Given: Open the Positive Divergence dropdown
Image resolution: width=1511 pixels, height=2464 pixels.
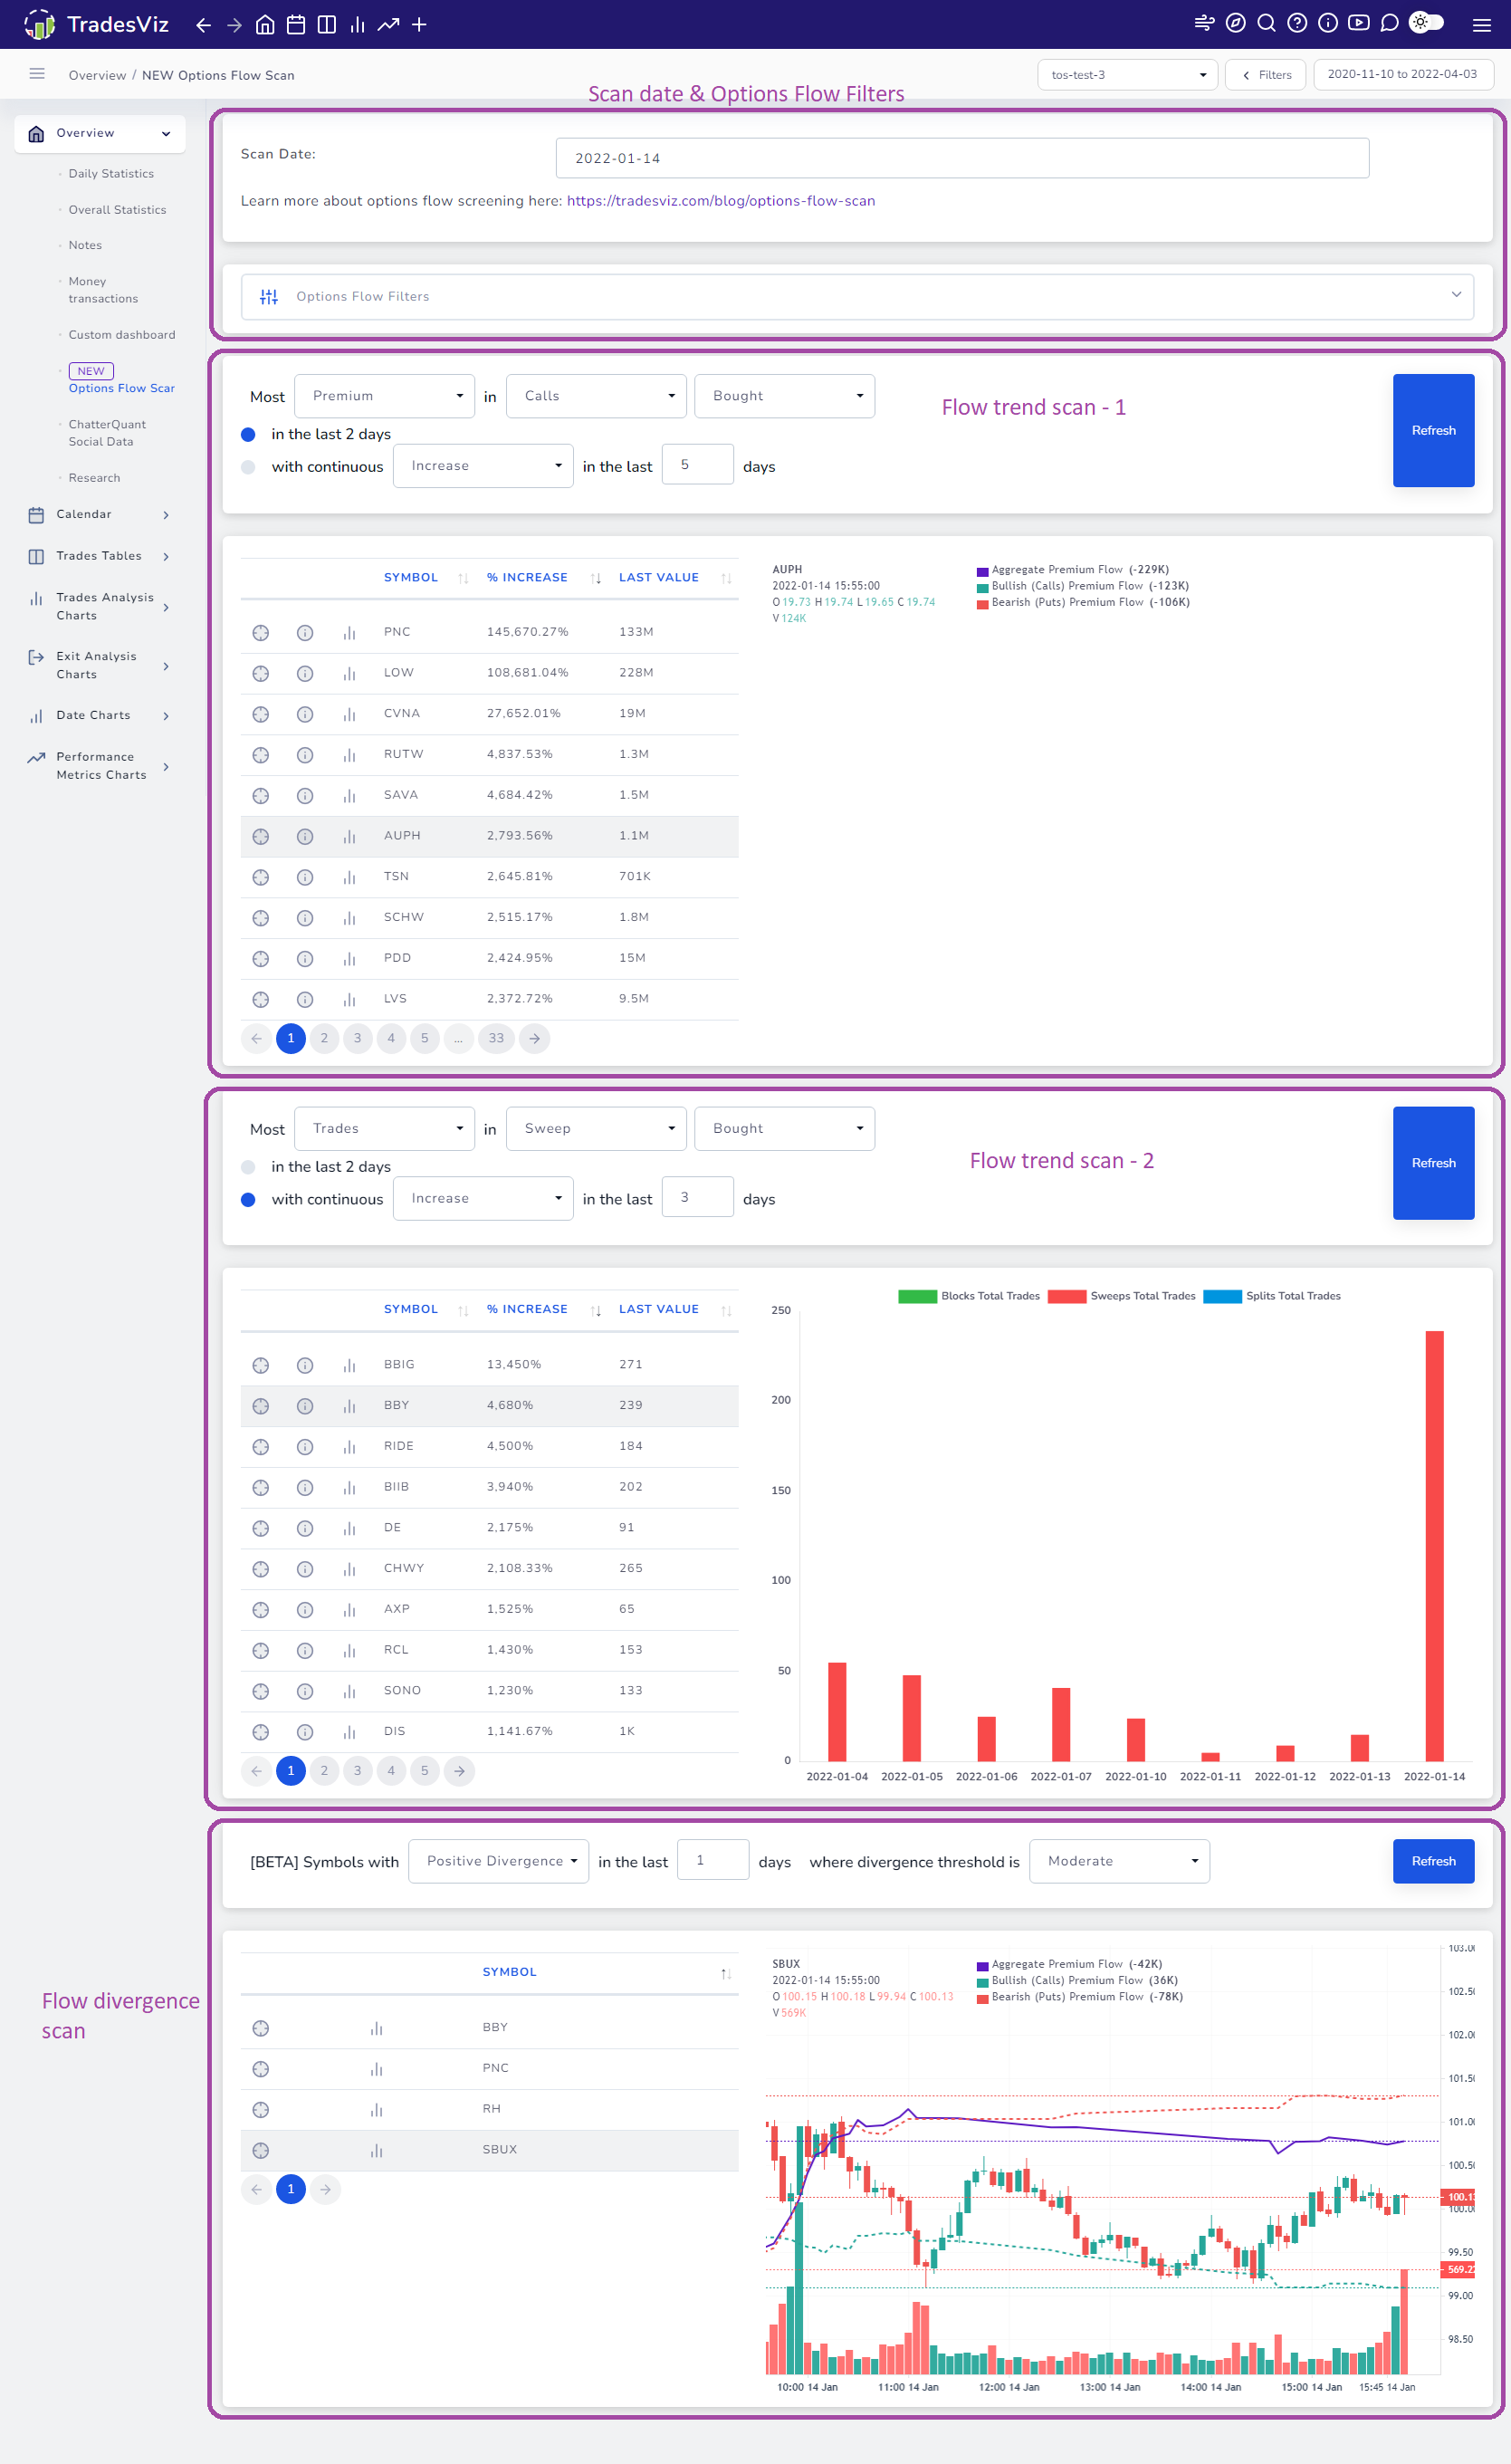Looking at the screenshot, I should 498,1861.
